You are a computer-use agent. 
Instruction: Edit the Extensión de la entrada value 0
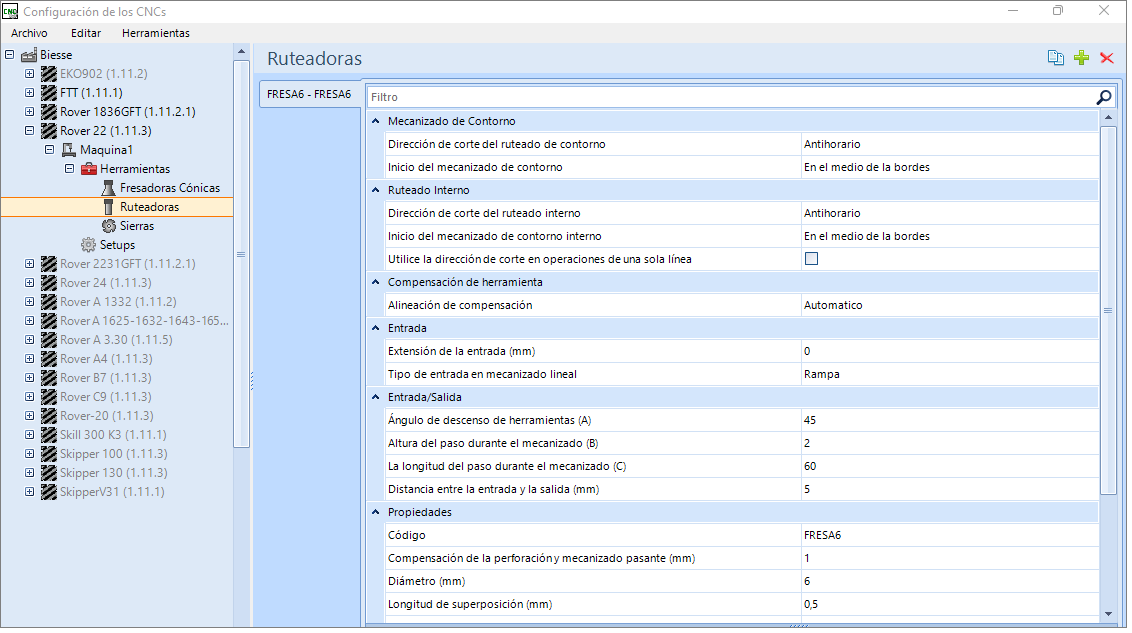[x=950, y=352]
